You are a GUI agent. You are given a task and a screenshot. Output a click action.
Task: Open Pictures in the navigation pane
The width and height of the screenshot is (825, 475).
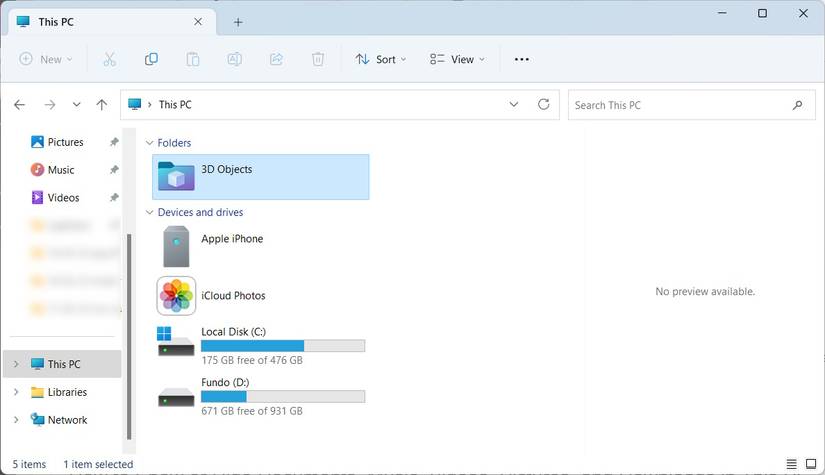65,142
